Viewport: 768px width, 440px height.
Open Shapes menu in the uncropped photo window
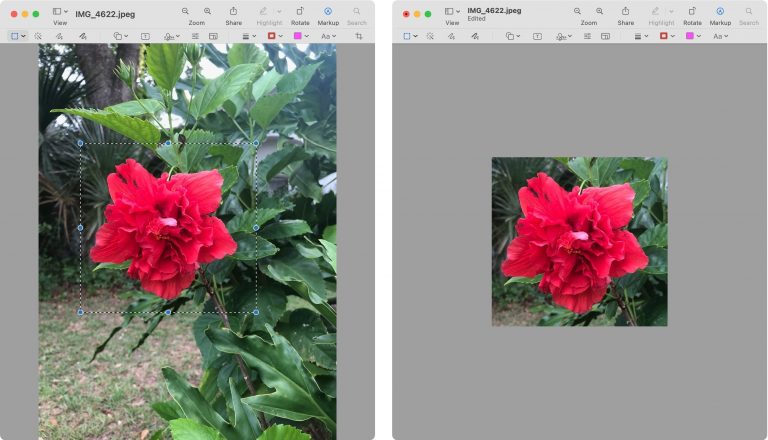[x=120, y=36]
